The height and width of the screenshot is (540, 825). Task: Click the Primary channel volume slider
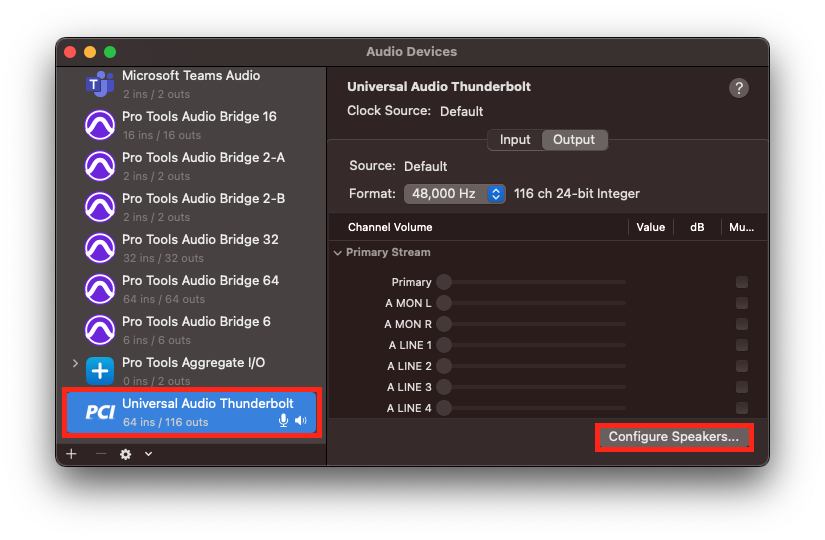tap(531, 282)
